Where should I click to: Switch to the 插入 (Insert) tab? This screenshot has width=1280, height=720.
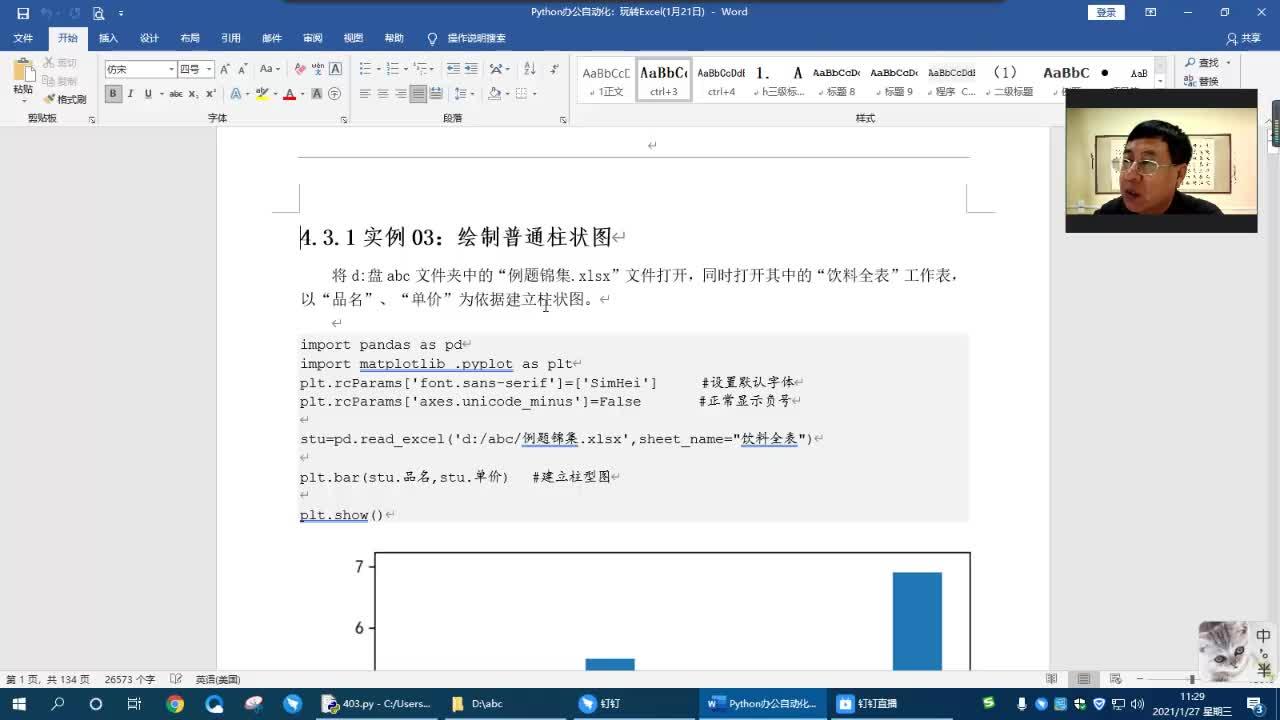pos(108,38)
